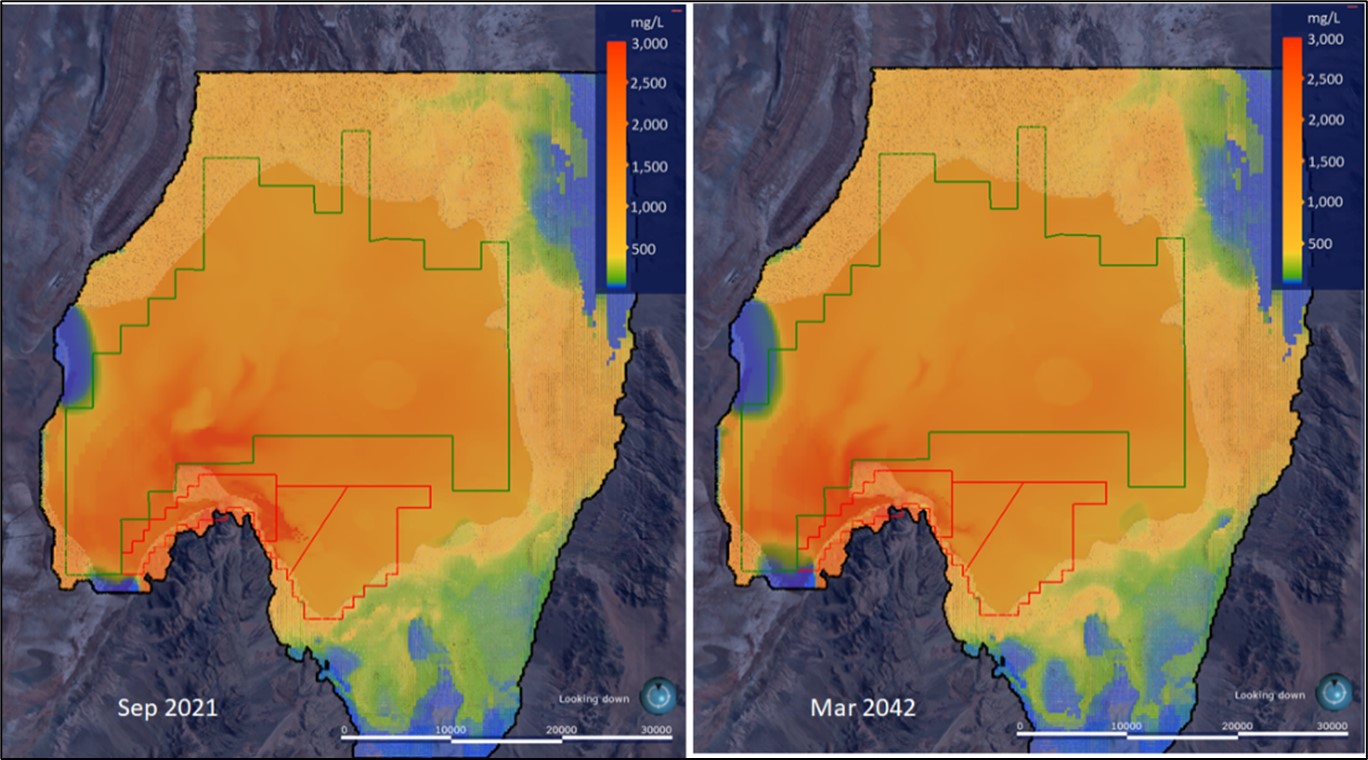This screenshot has height=760, width=1368.
Task: Click the 500 value in Sep 2021 legend
Action: tap(644, 248)
